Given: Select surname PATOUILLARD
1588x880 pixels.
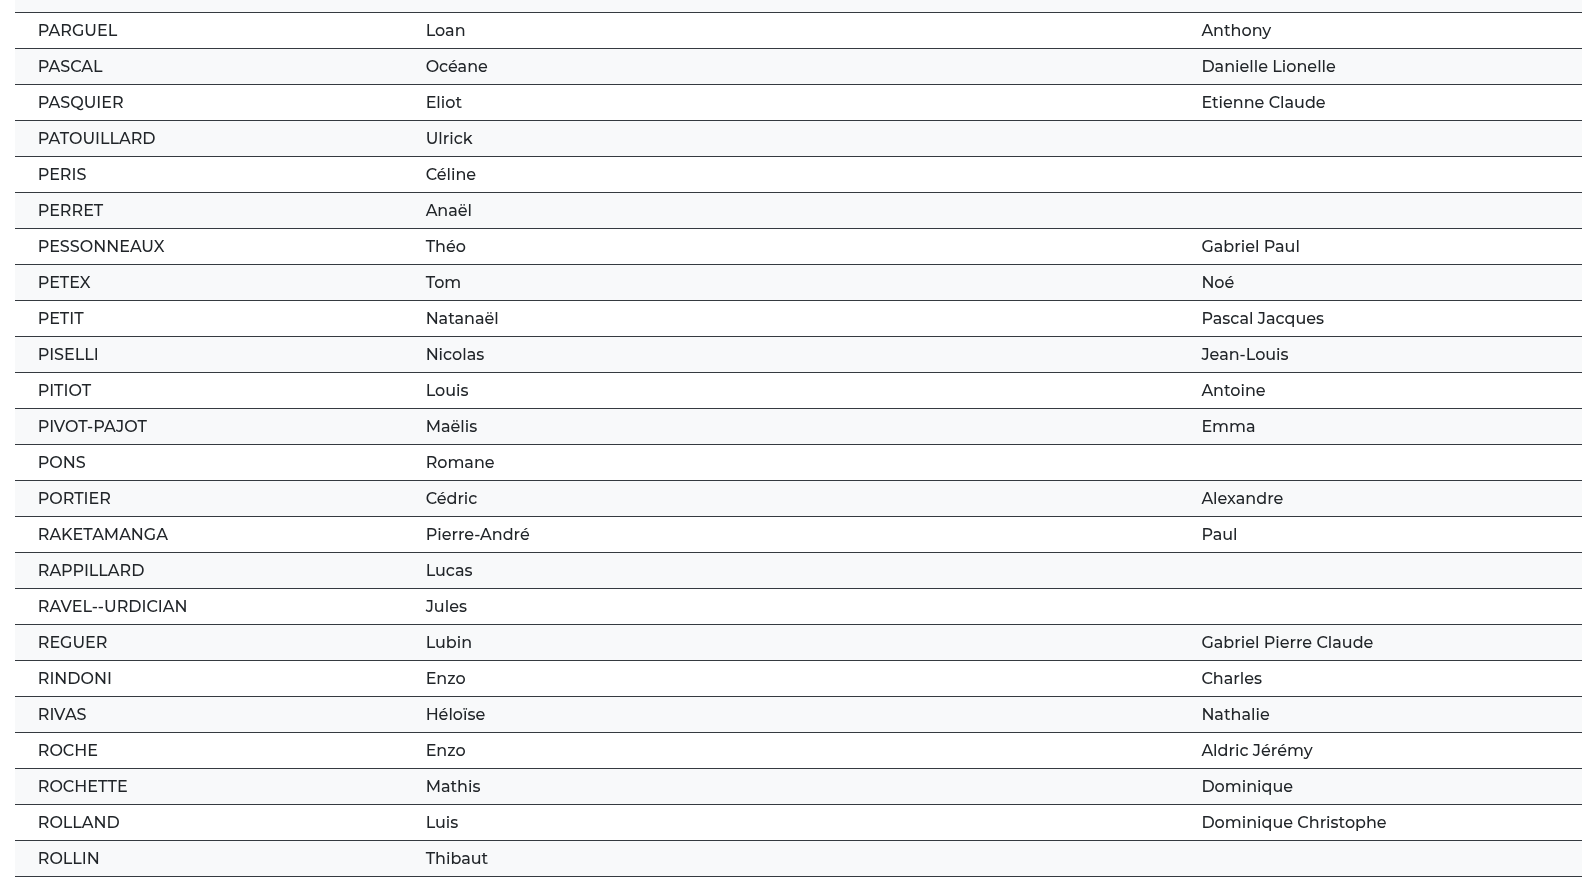Looking at the screenshot, I should (x=96, y=139).
